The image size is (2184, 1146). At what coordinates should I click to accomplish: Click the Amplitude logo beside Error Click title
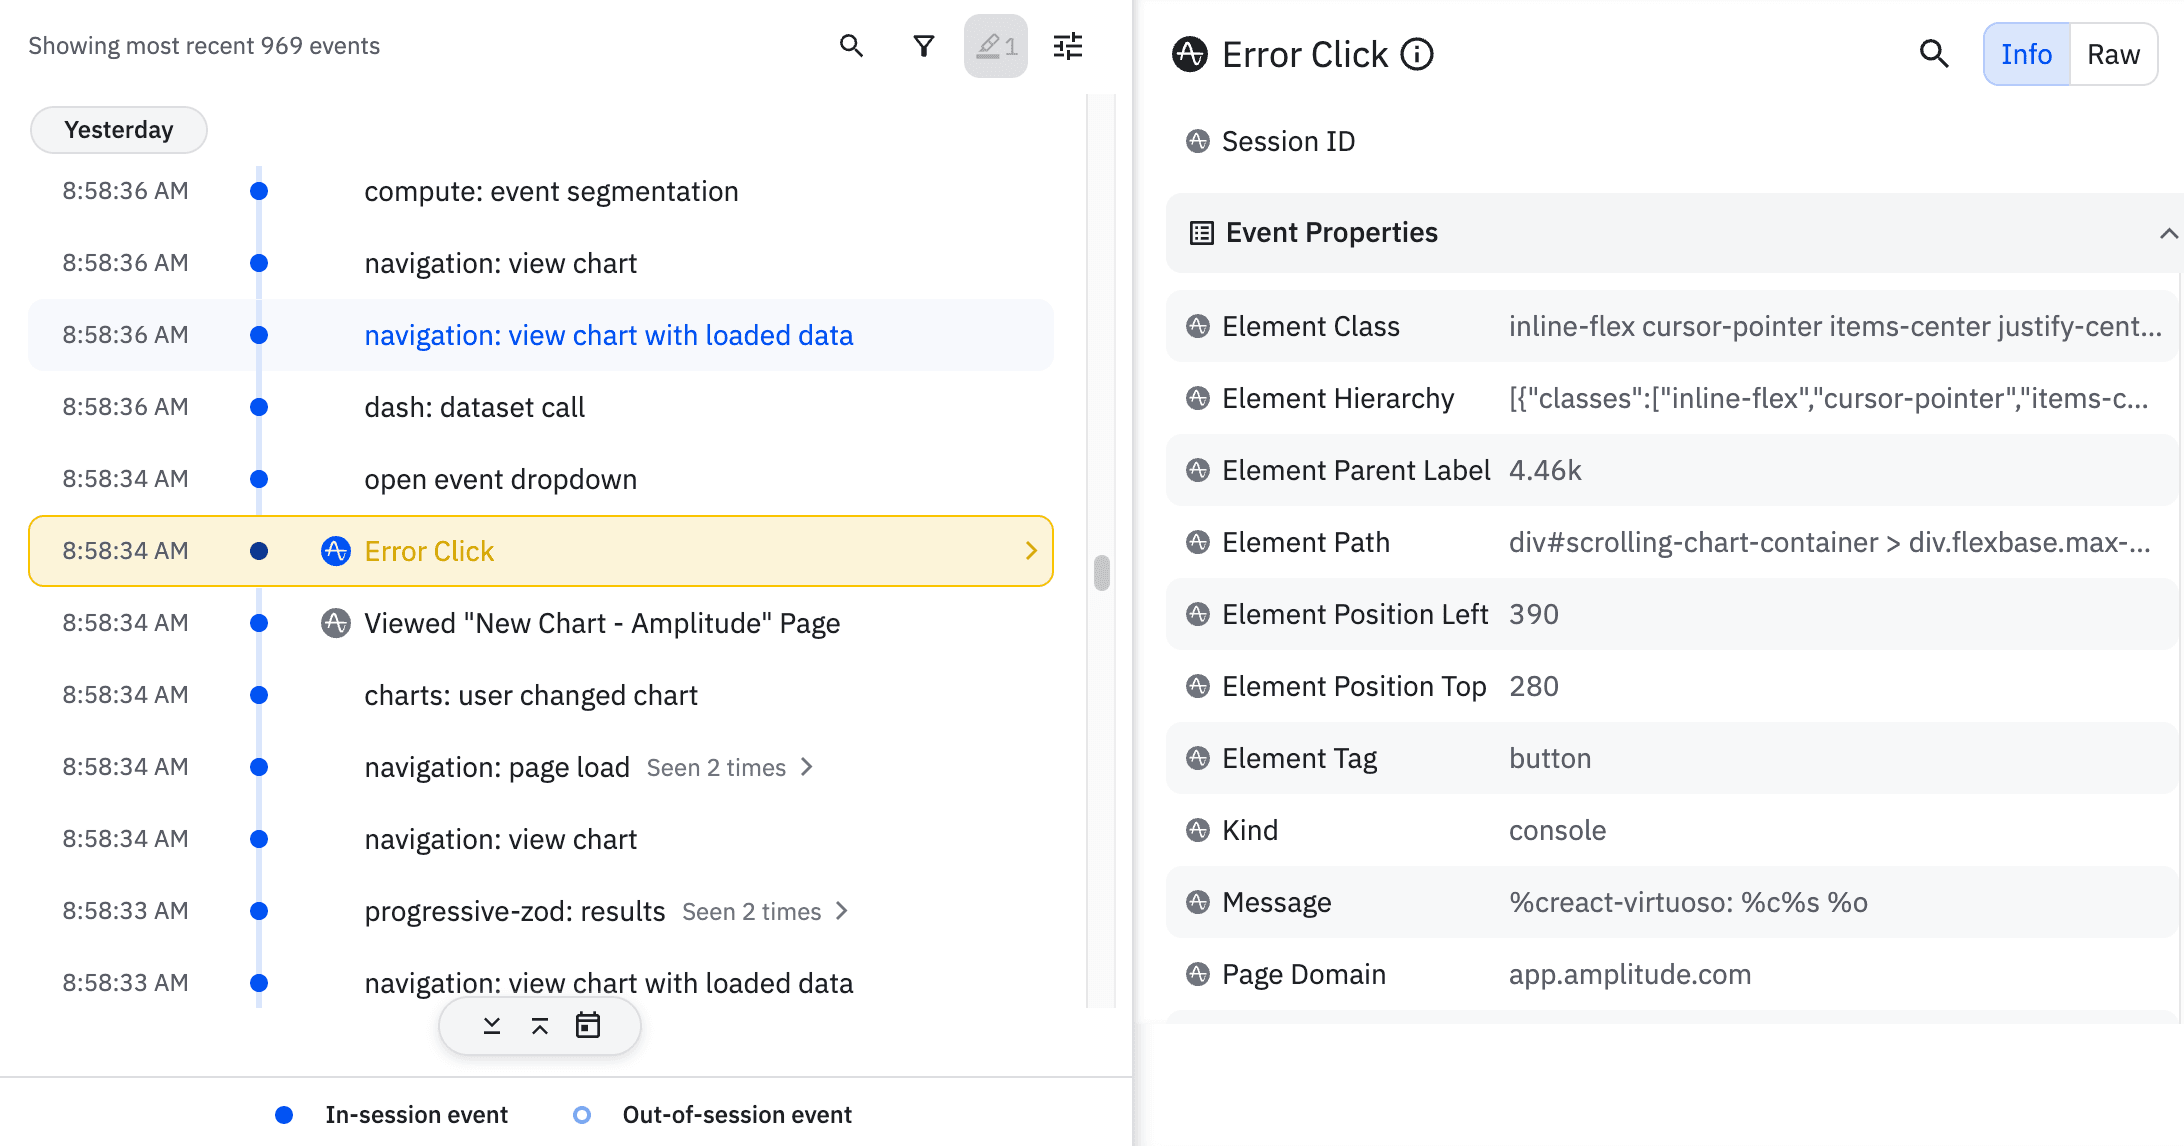pyautogui.click(x=1190, y=54)
